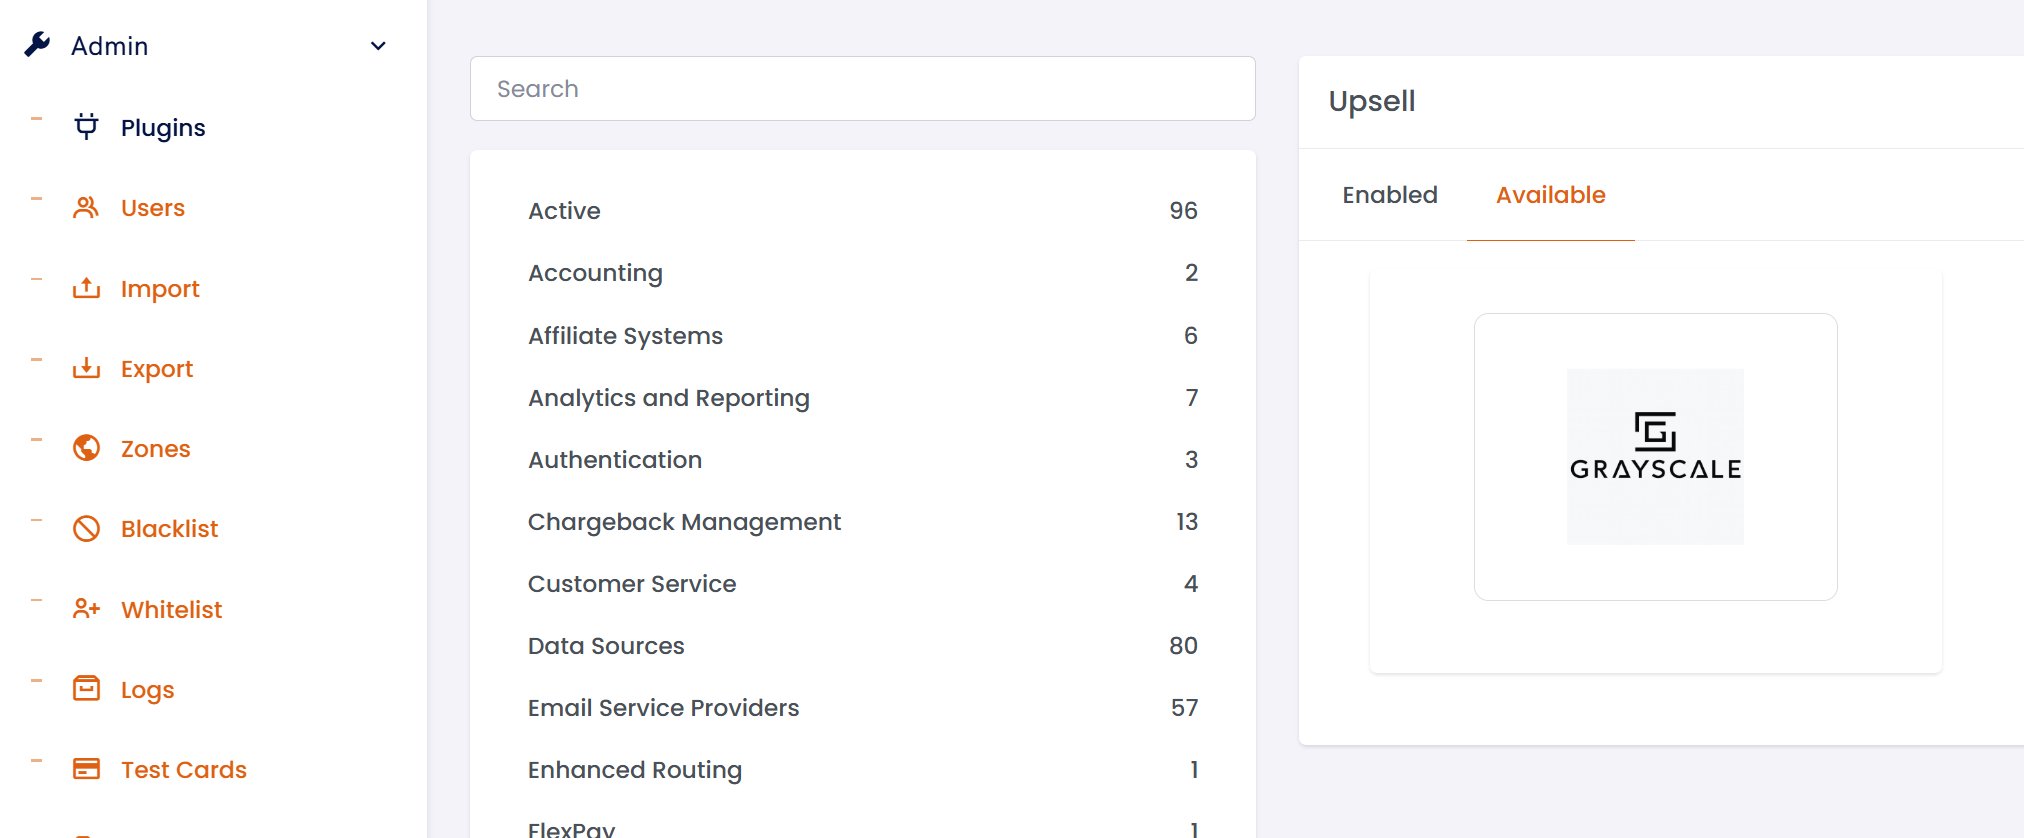Choose the Email Service Providers category
This screenshot has height=838, width=2024.
click(x=663, y=708)
